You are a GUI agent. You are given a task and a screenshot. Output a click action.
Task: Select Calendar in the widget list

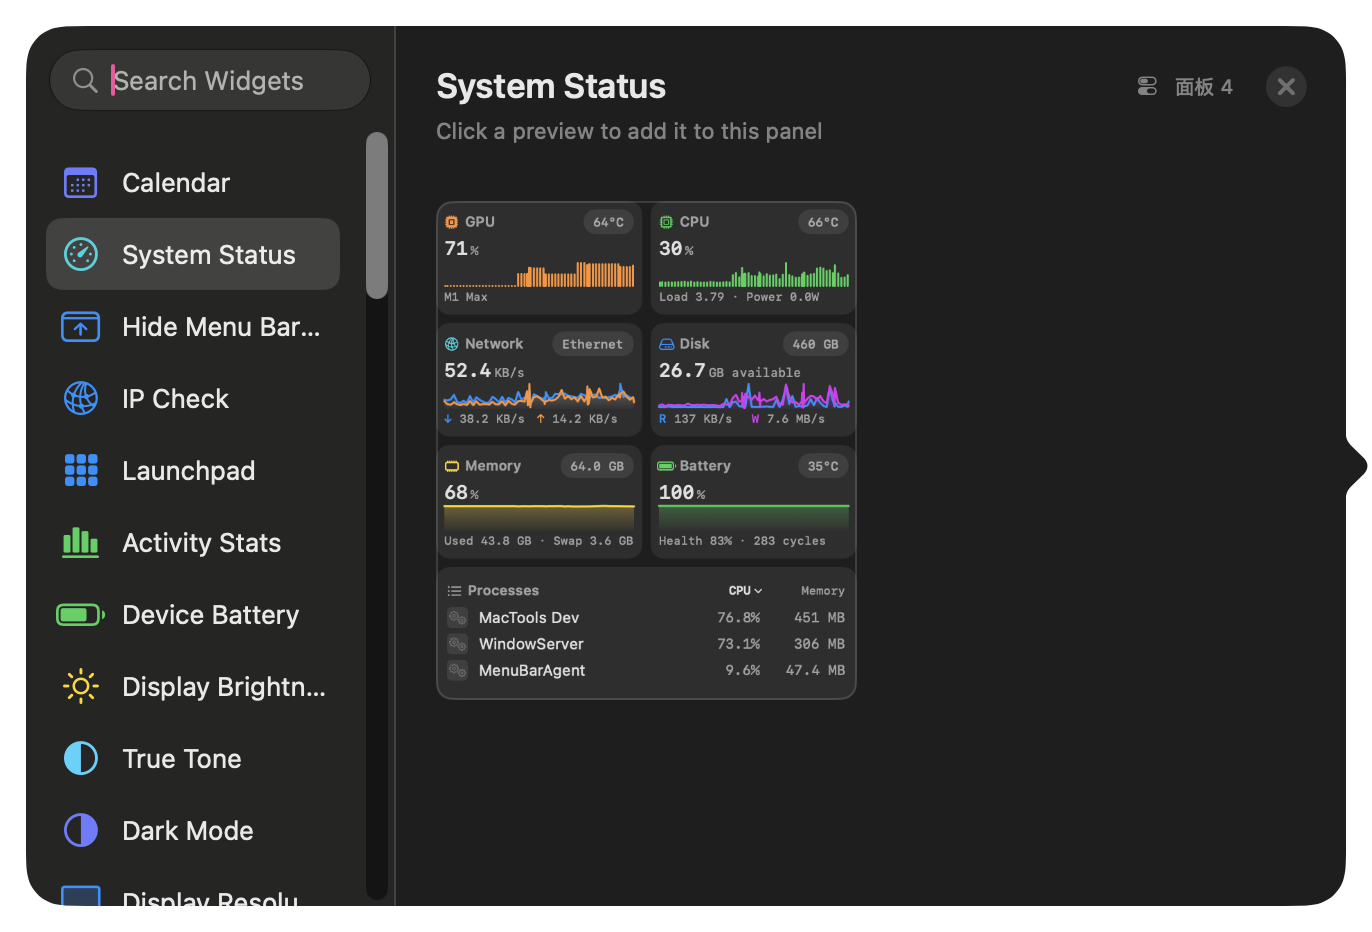(x=193, y=183)
